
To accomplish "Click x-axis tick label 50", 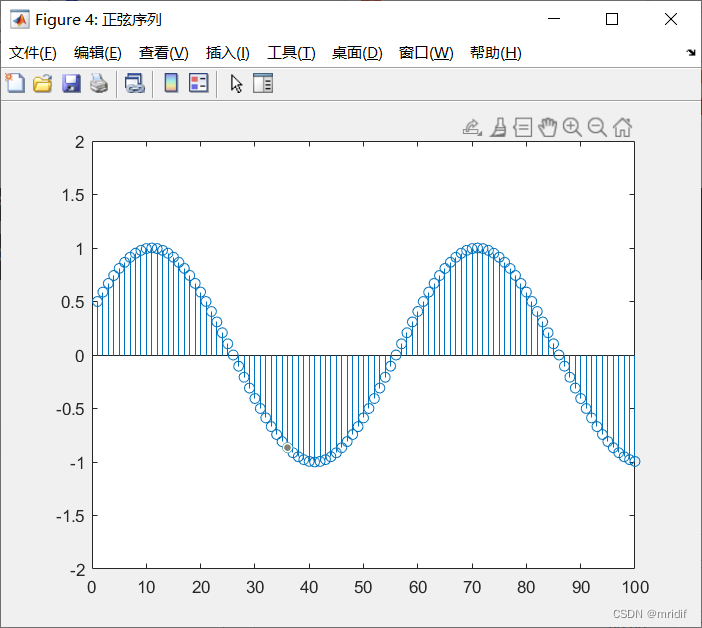I will coord(363,587).
